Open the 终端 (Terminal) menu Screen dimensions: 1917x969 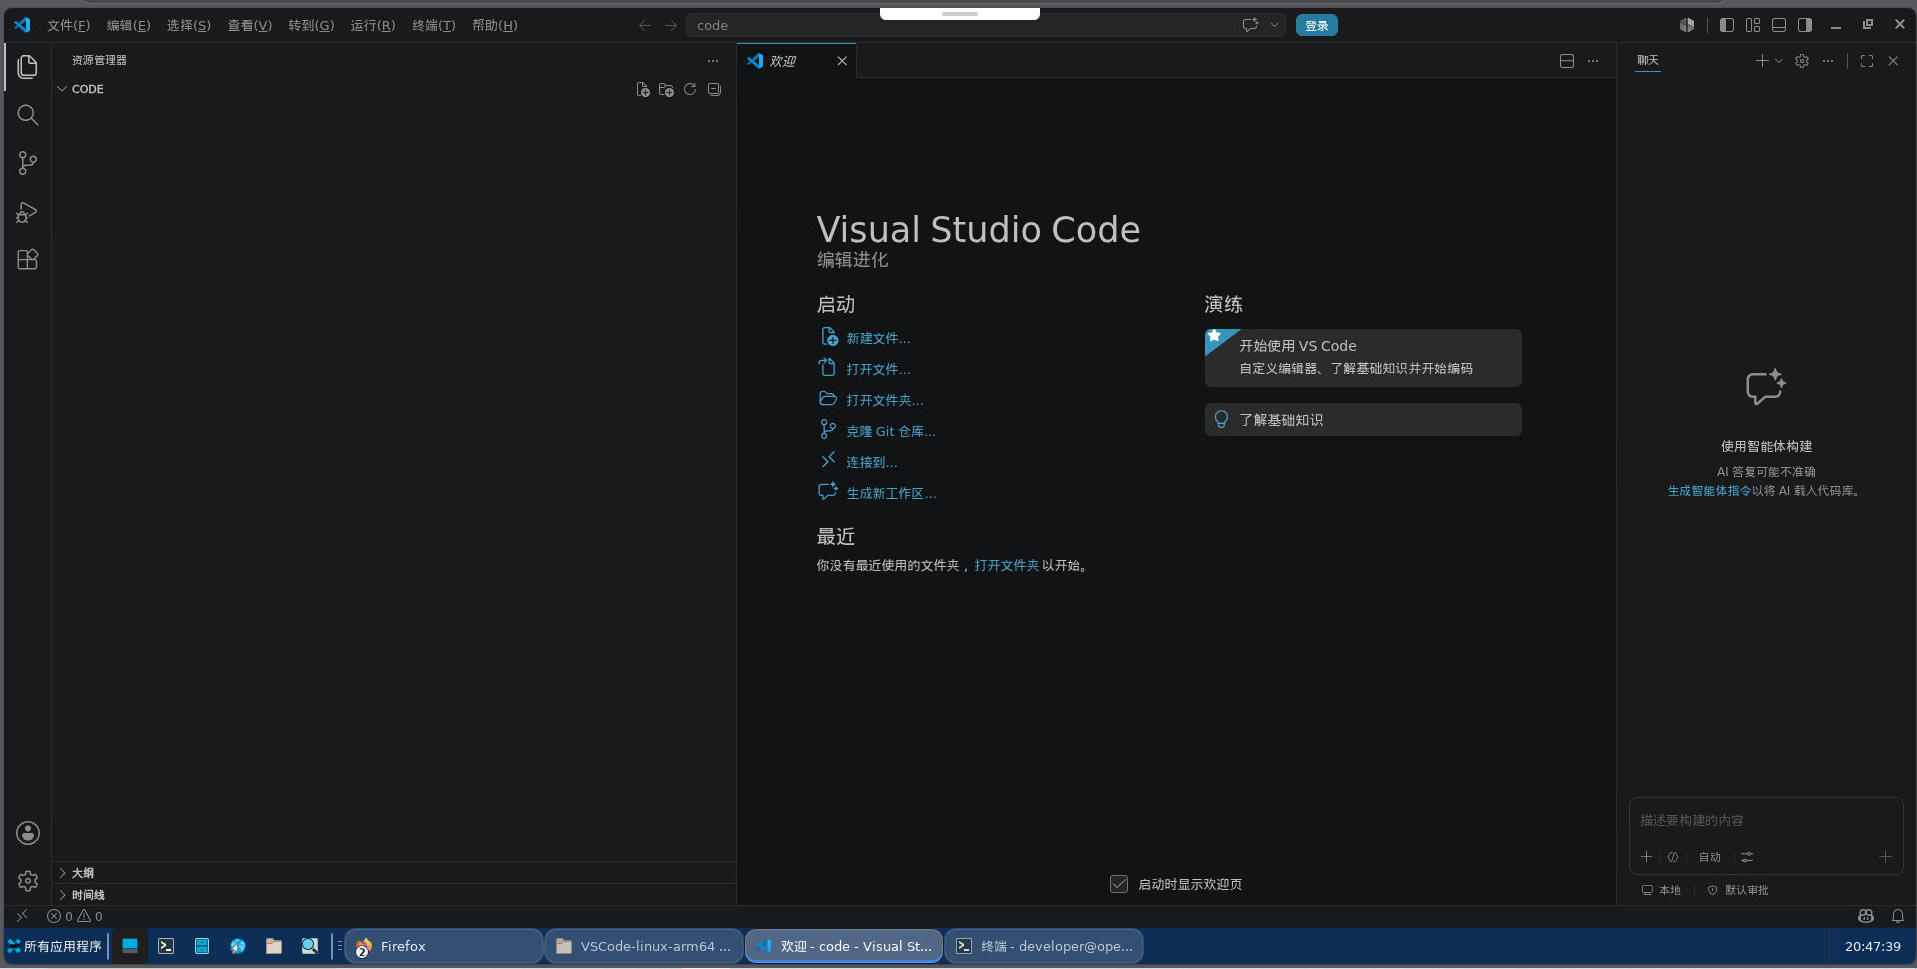433,26
